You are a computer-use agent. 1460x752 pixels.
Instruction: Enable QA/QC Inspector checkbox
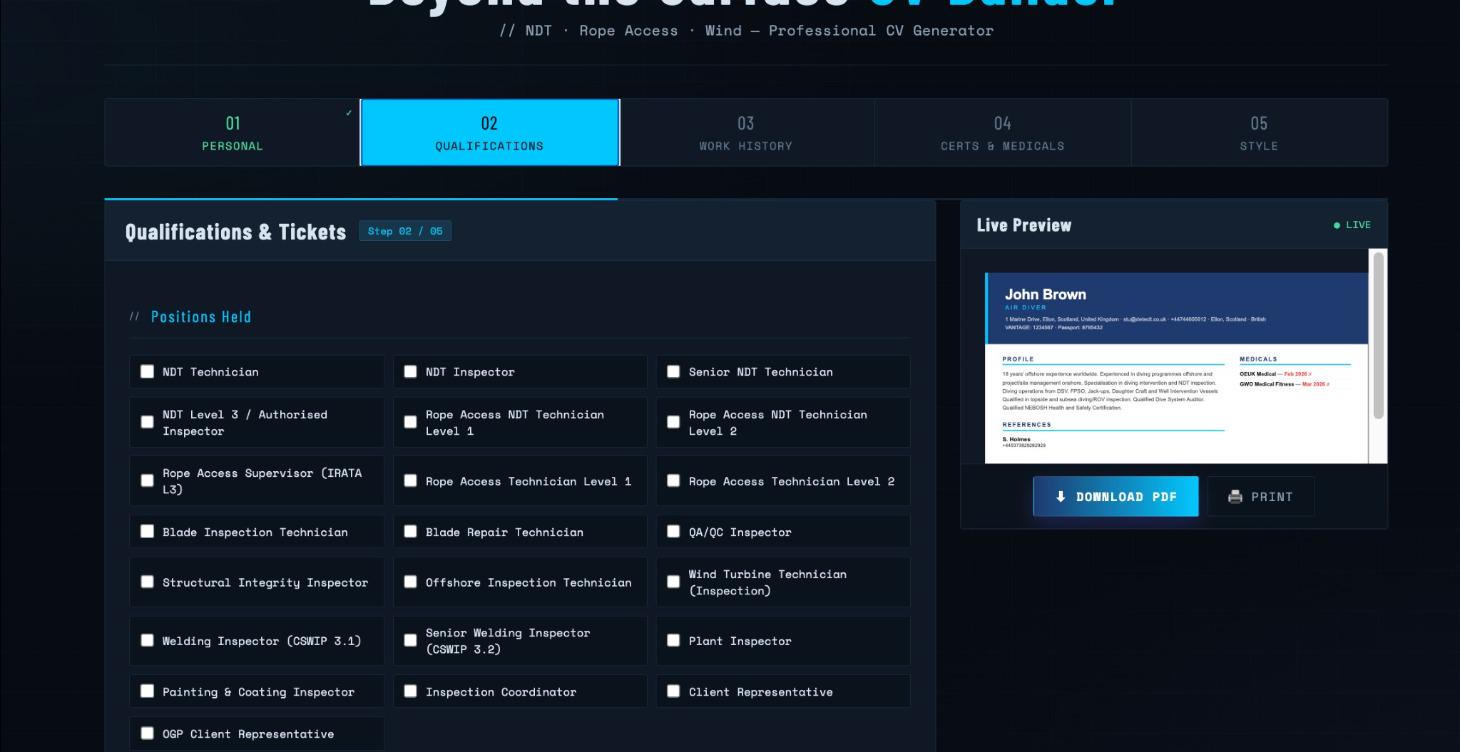(673, 532)
